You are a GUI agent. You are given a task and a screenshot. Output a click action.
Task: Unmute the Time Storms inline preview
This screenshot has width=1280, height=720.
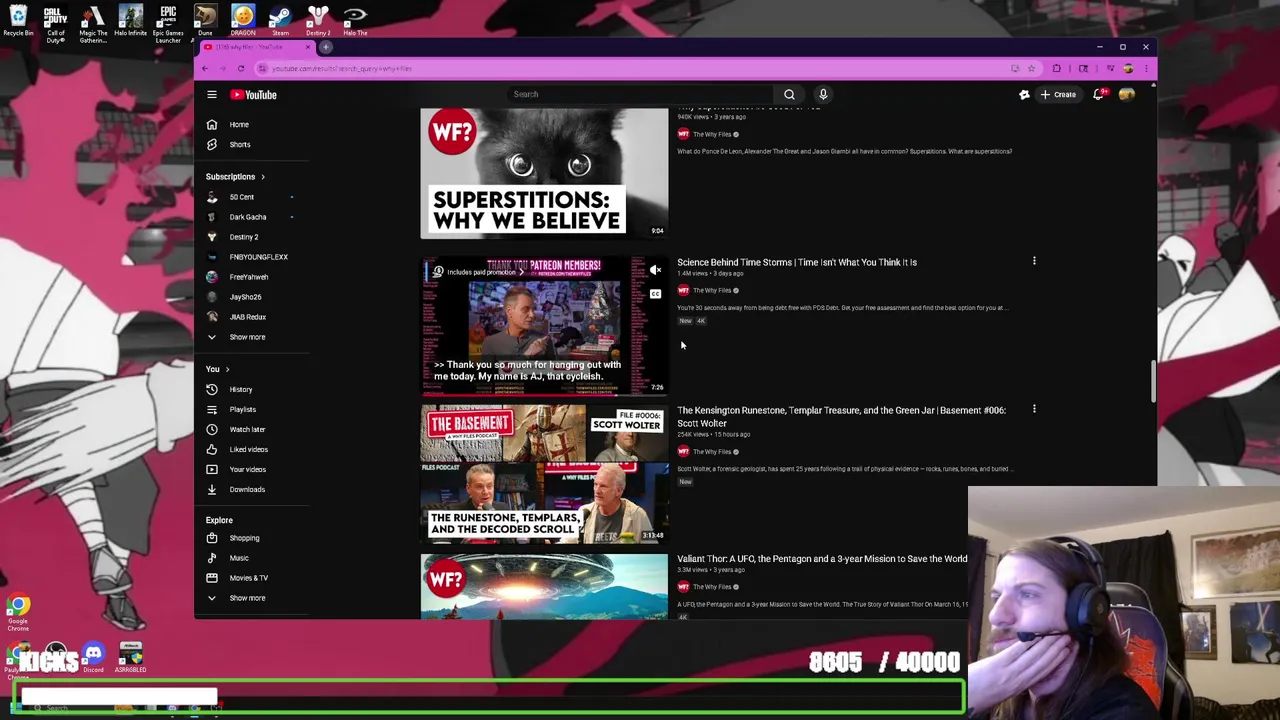[655, 270]
